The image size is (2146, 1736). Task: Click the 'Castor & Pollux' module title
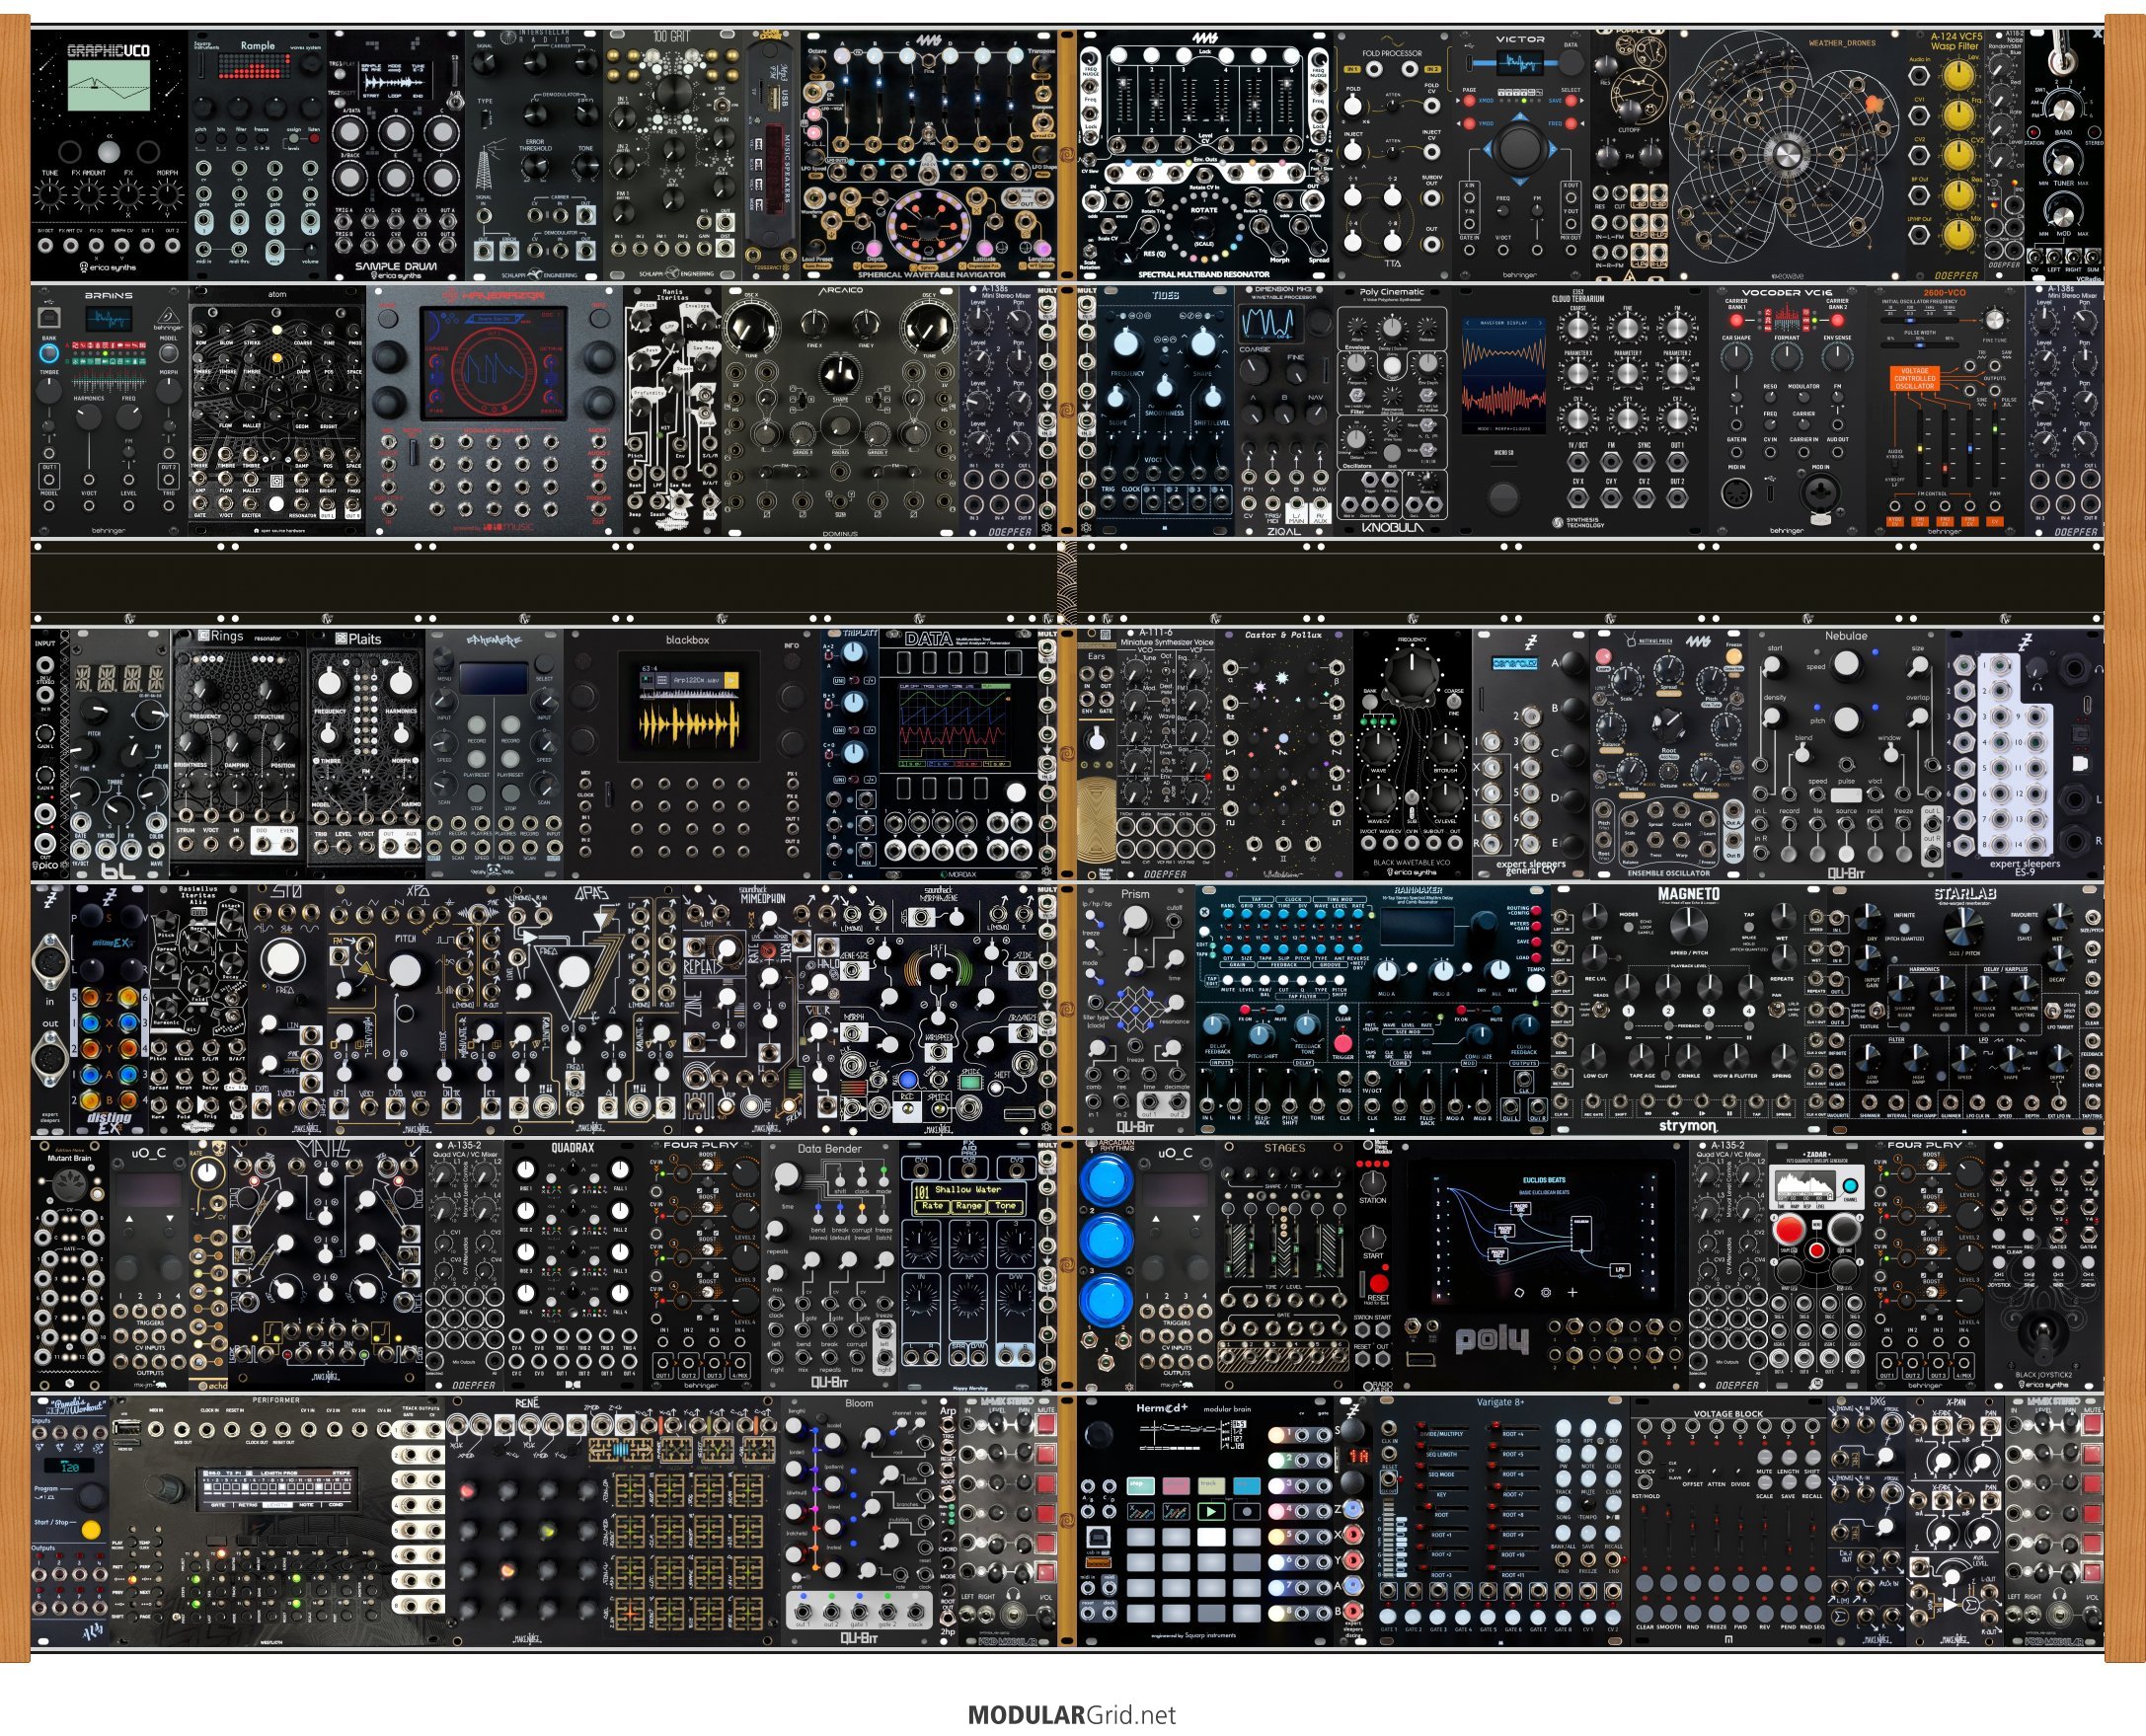[x=1283, y=634]
